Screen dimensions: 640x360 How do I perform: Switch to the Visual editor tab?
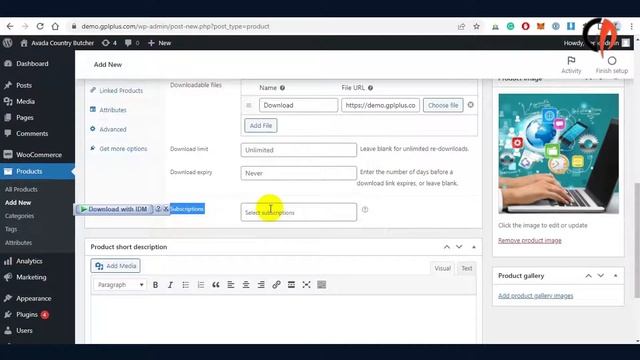point(442,268)
